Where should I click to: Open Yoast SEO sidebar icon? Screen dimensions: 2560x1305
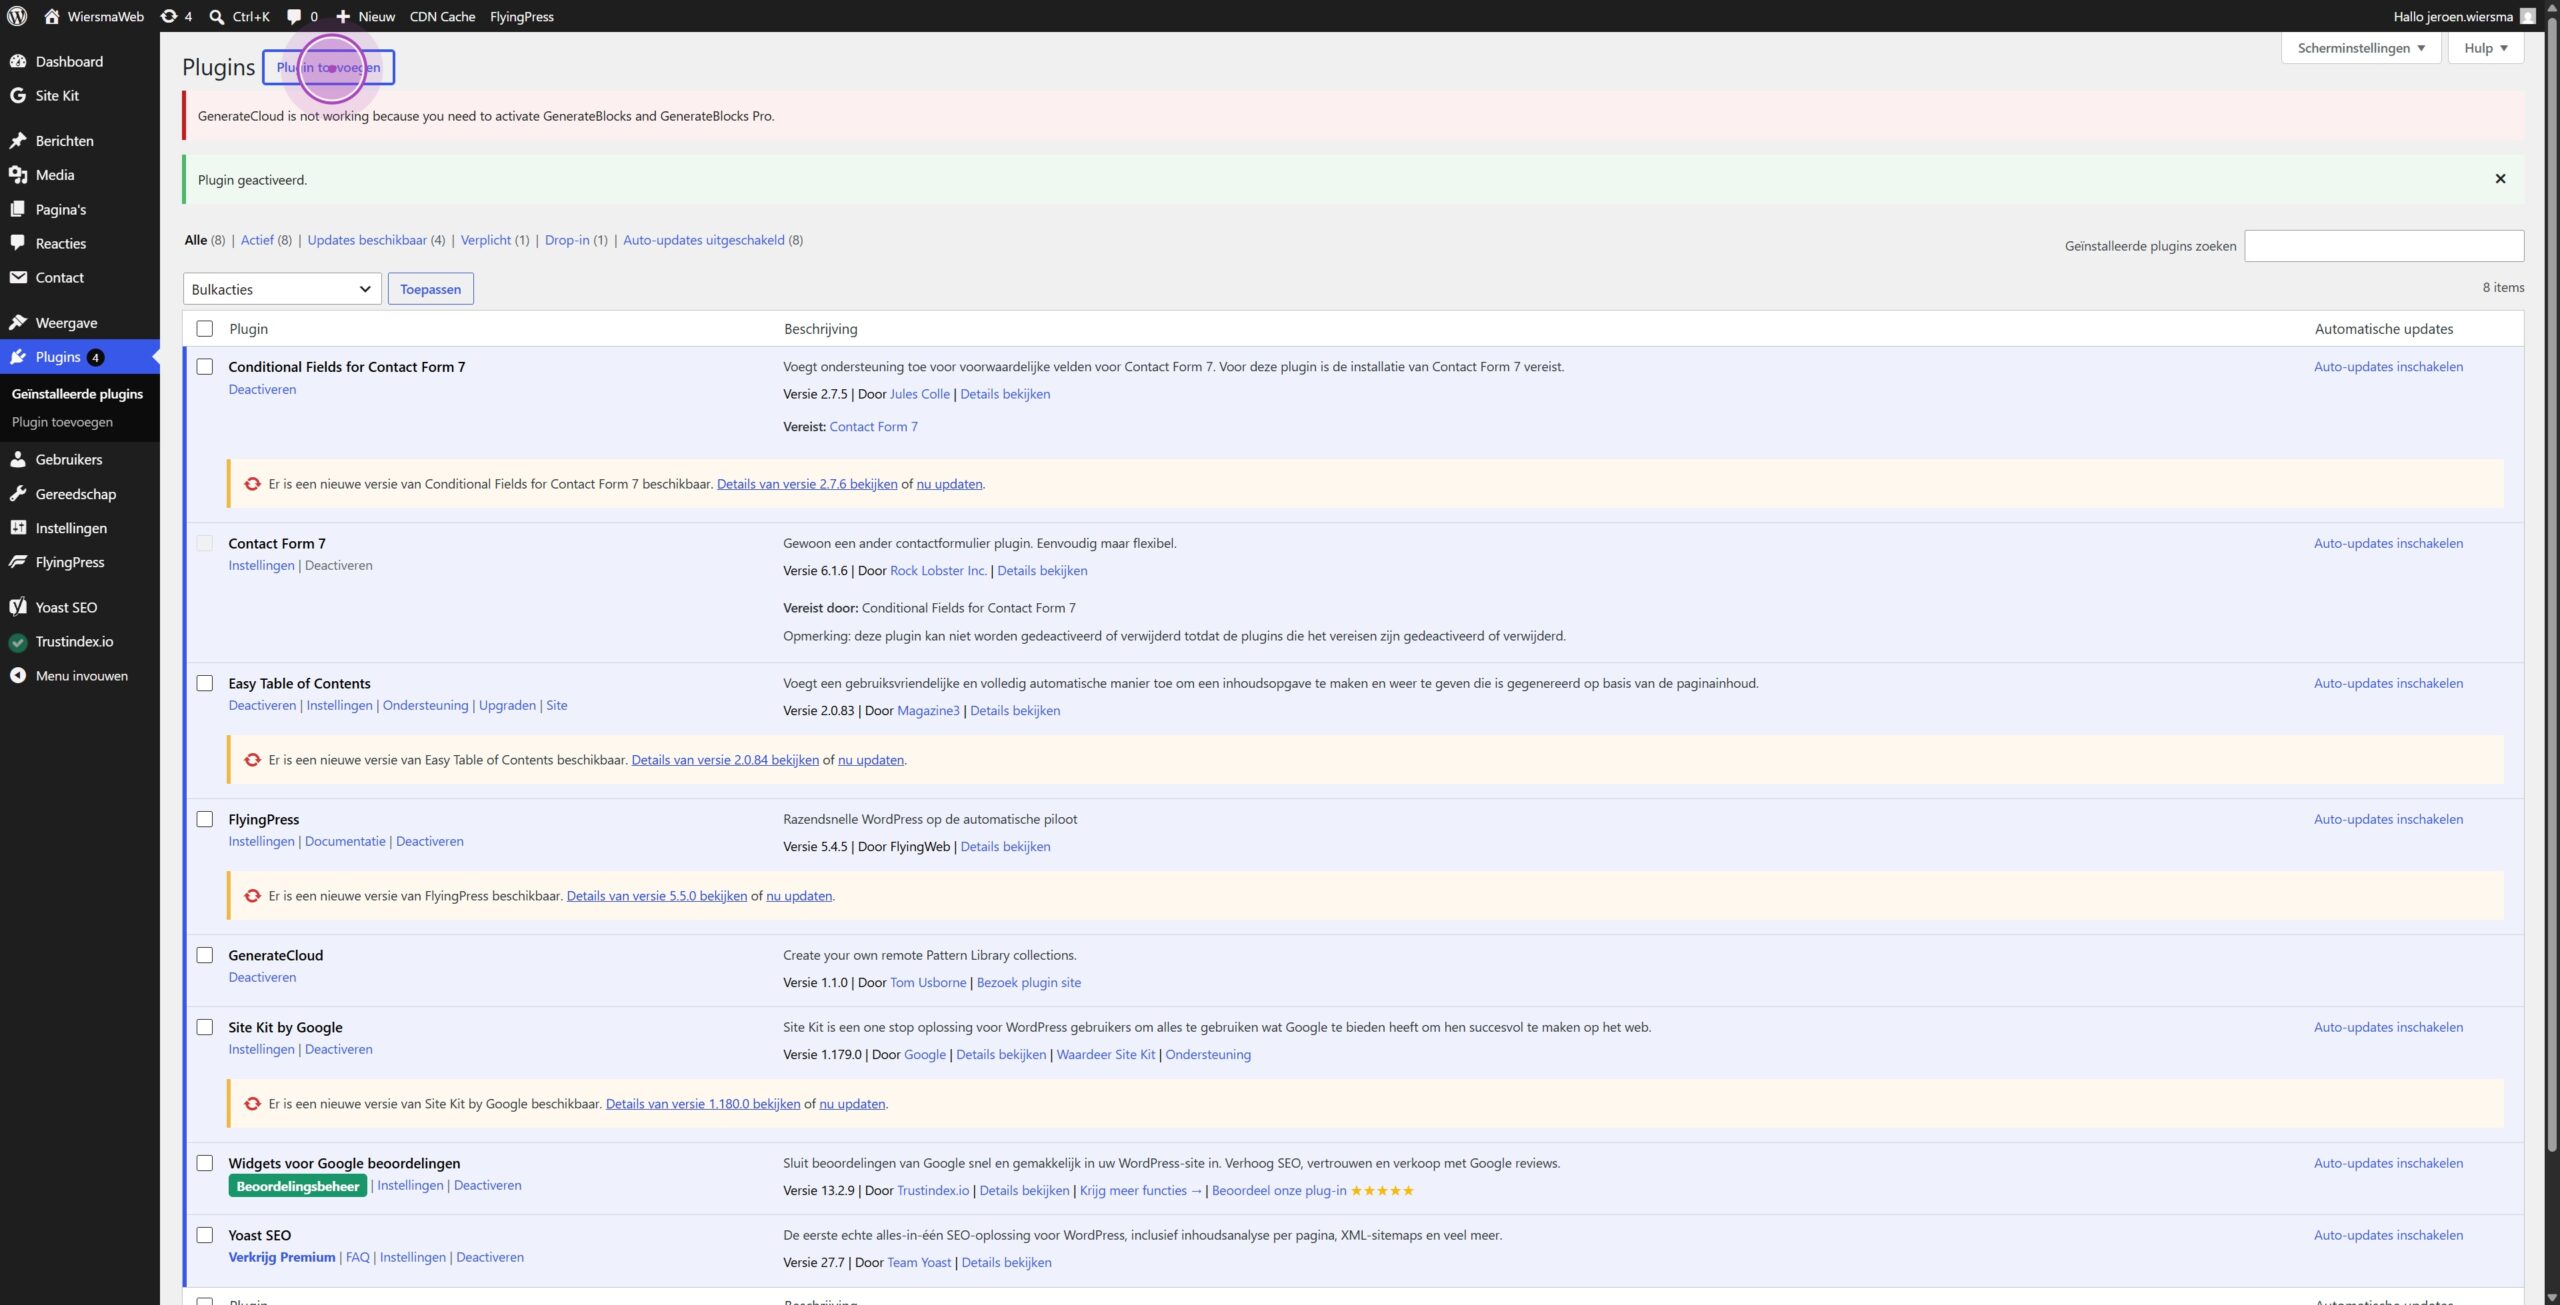(x=18, y=606)
